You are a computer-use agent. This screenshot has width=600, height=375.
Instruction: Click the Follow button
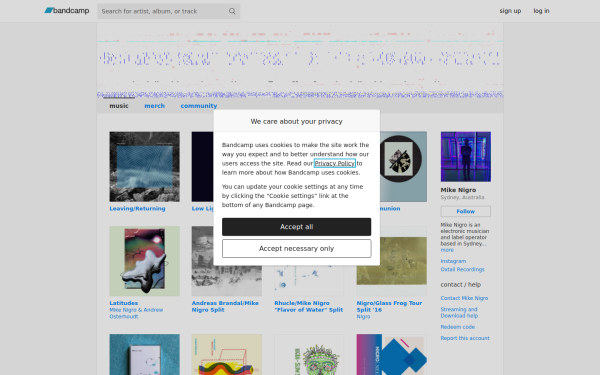466,211
